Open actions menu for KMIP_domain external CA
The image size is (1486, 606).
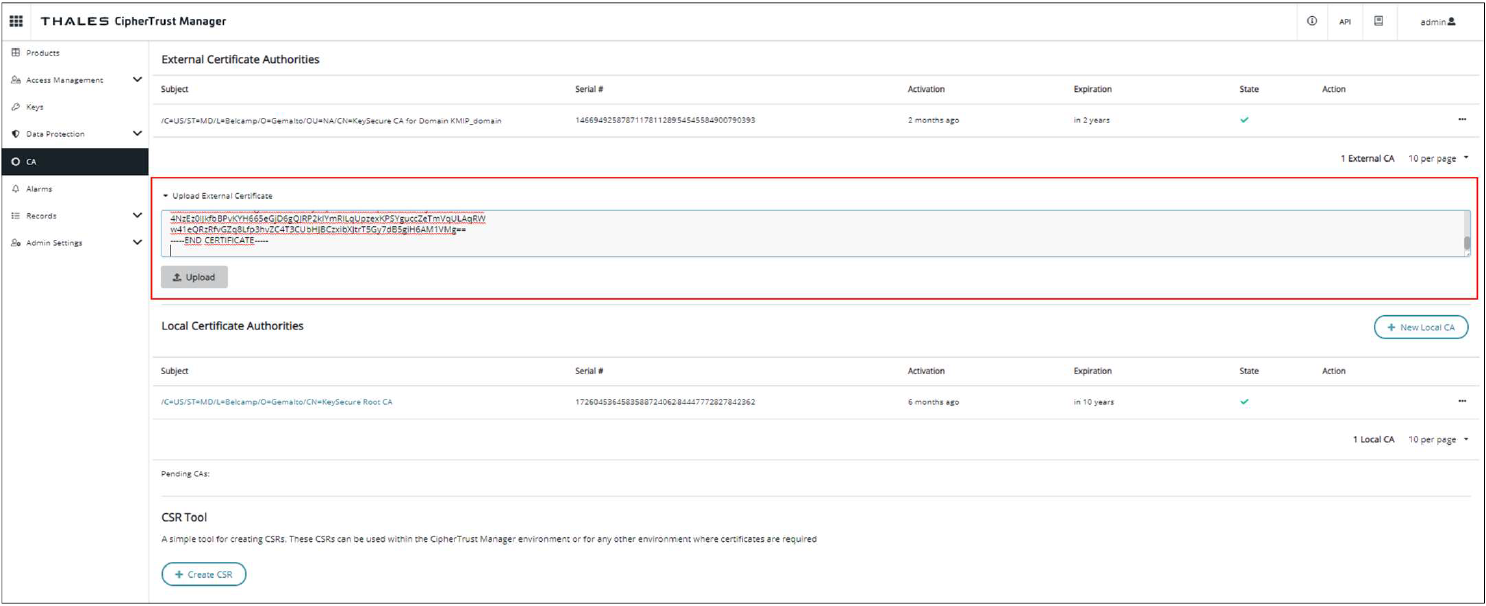1462,120
